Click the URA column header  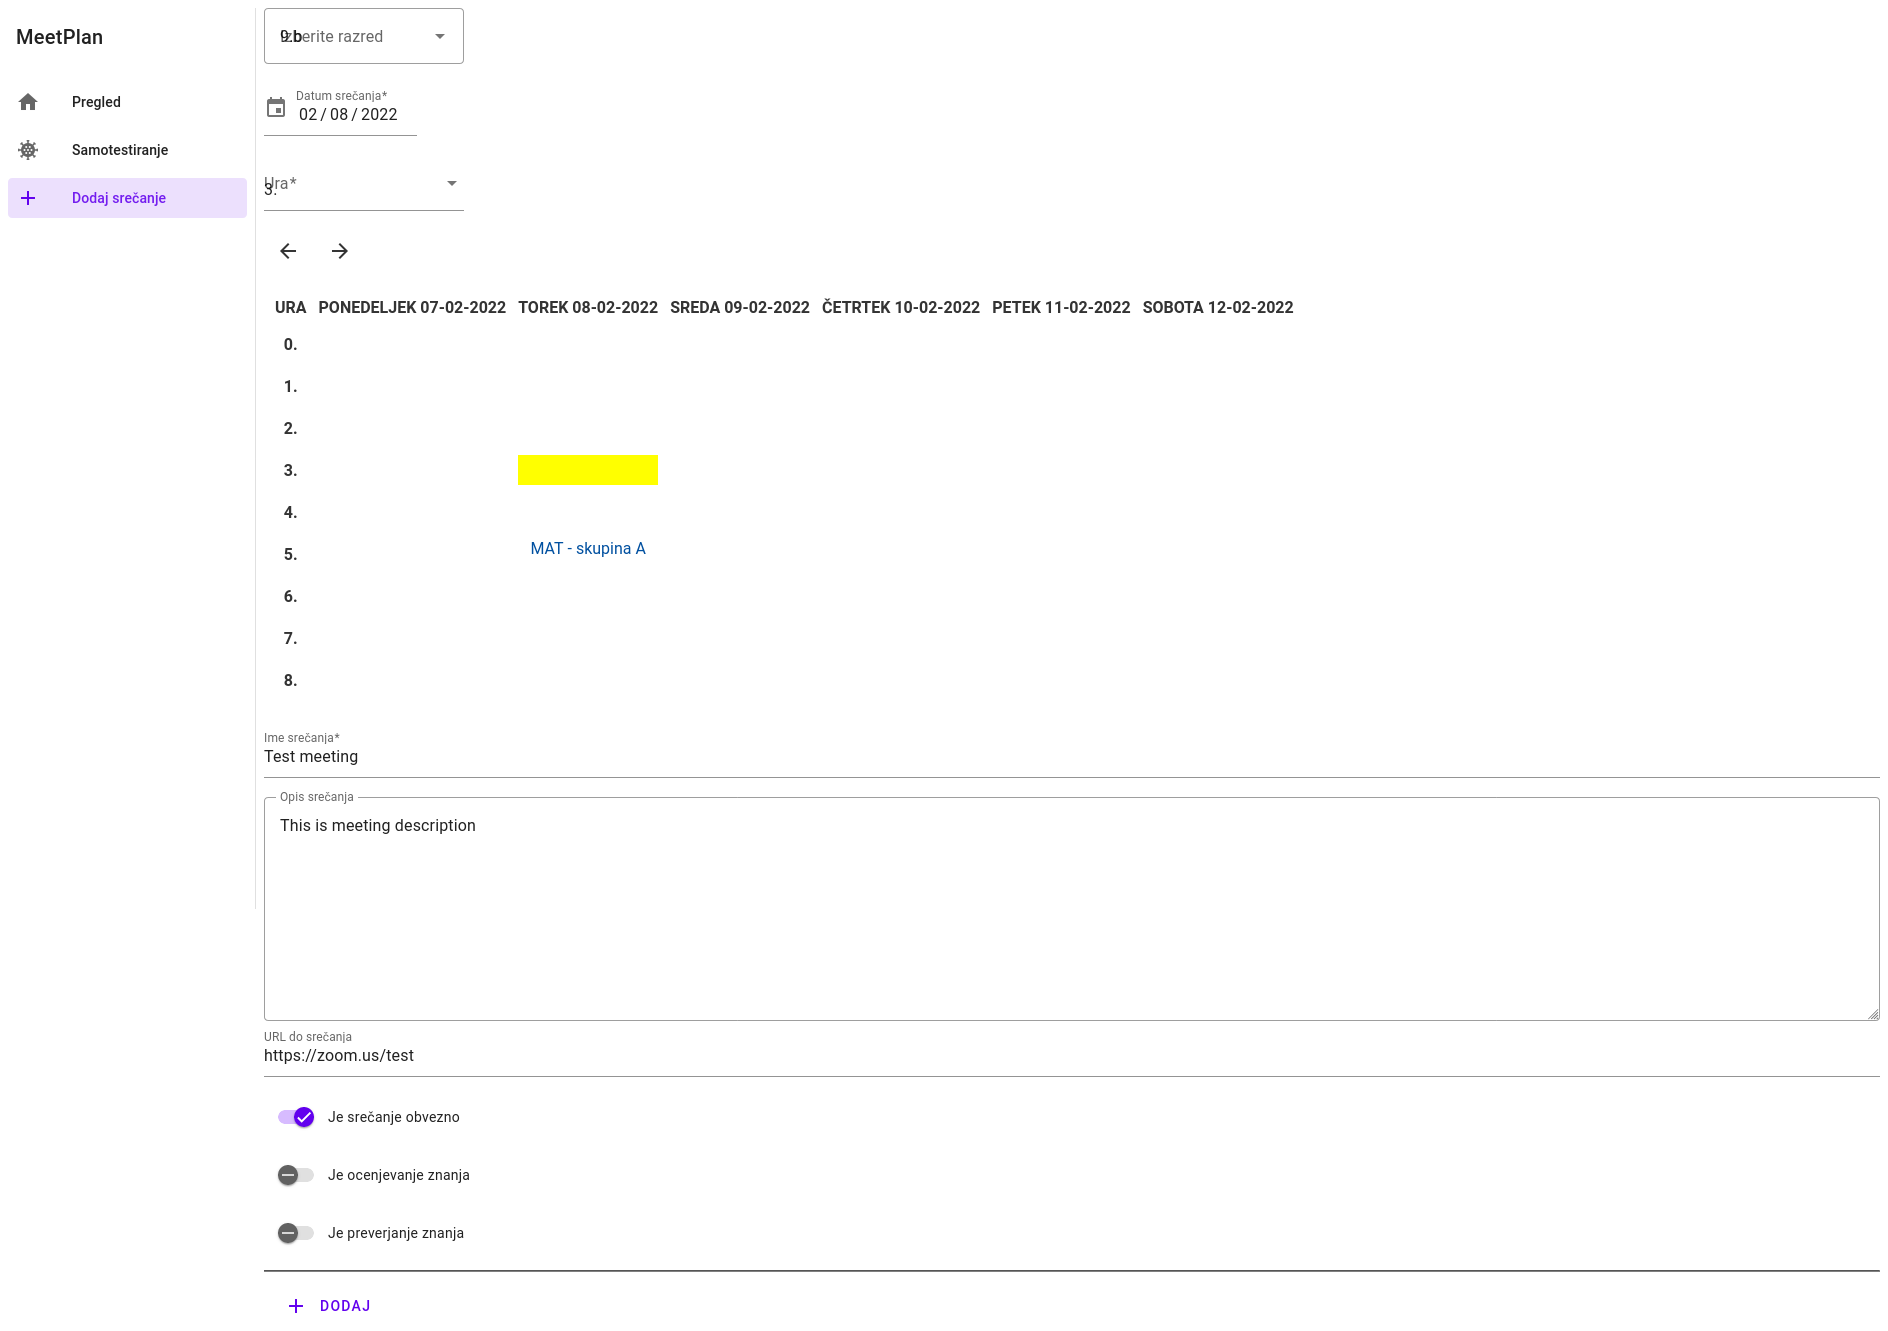click(x=291, y=308)
